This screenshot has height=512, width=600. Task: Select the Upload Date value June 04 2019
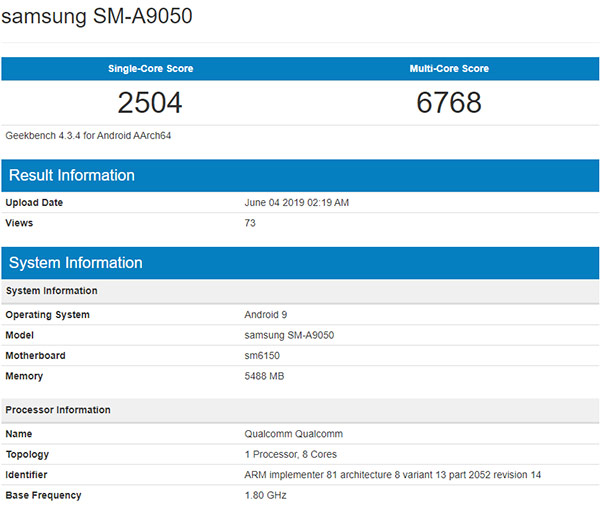(296, 203)
